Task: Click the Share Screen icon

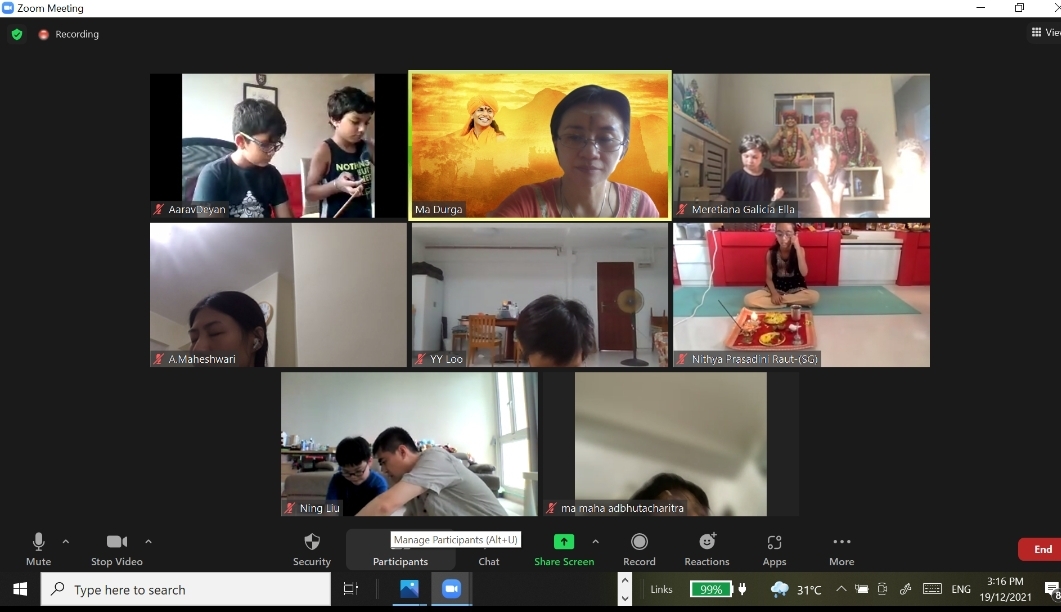Action: (564, 541)
